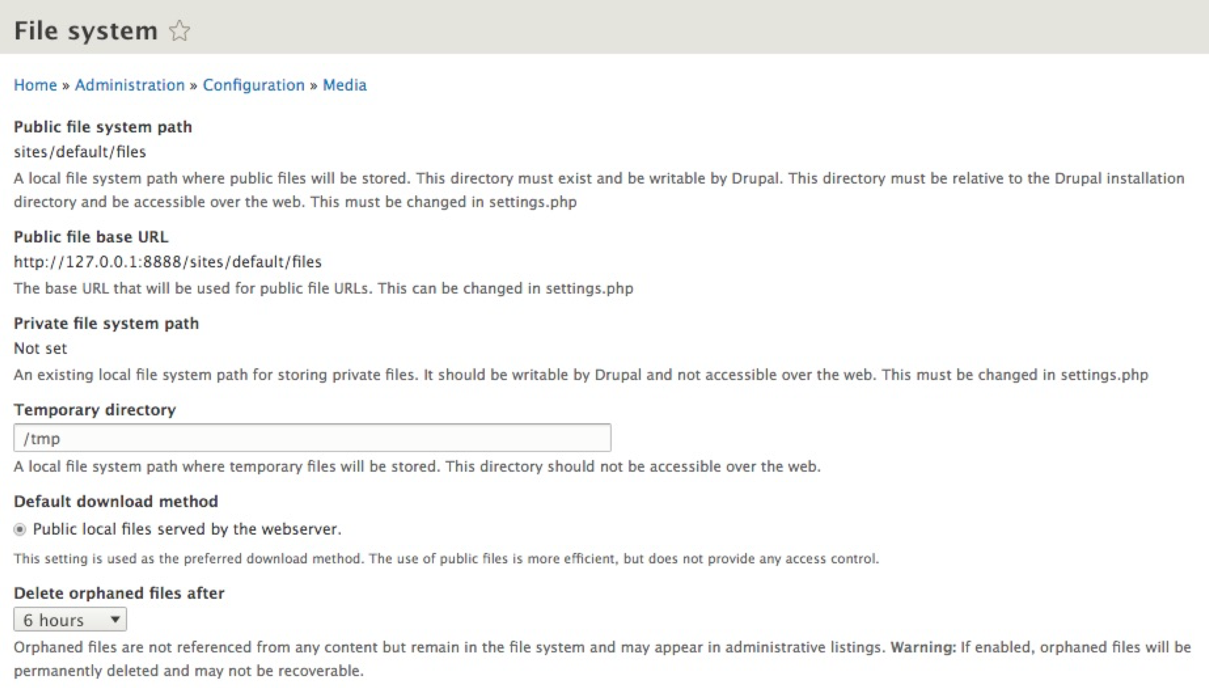Click the Private file system path label

[x=106, y=323]
